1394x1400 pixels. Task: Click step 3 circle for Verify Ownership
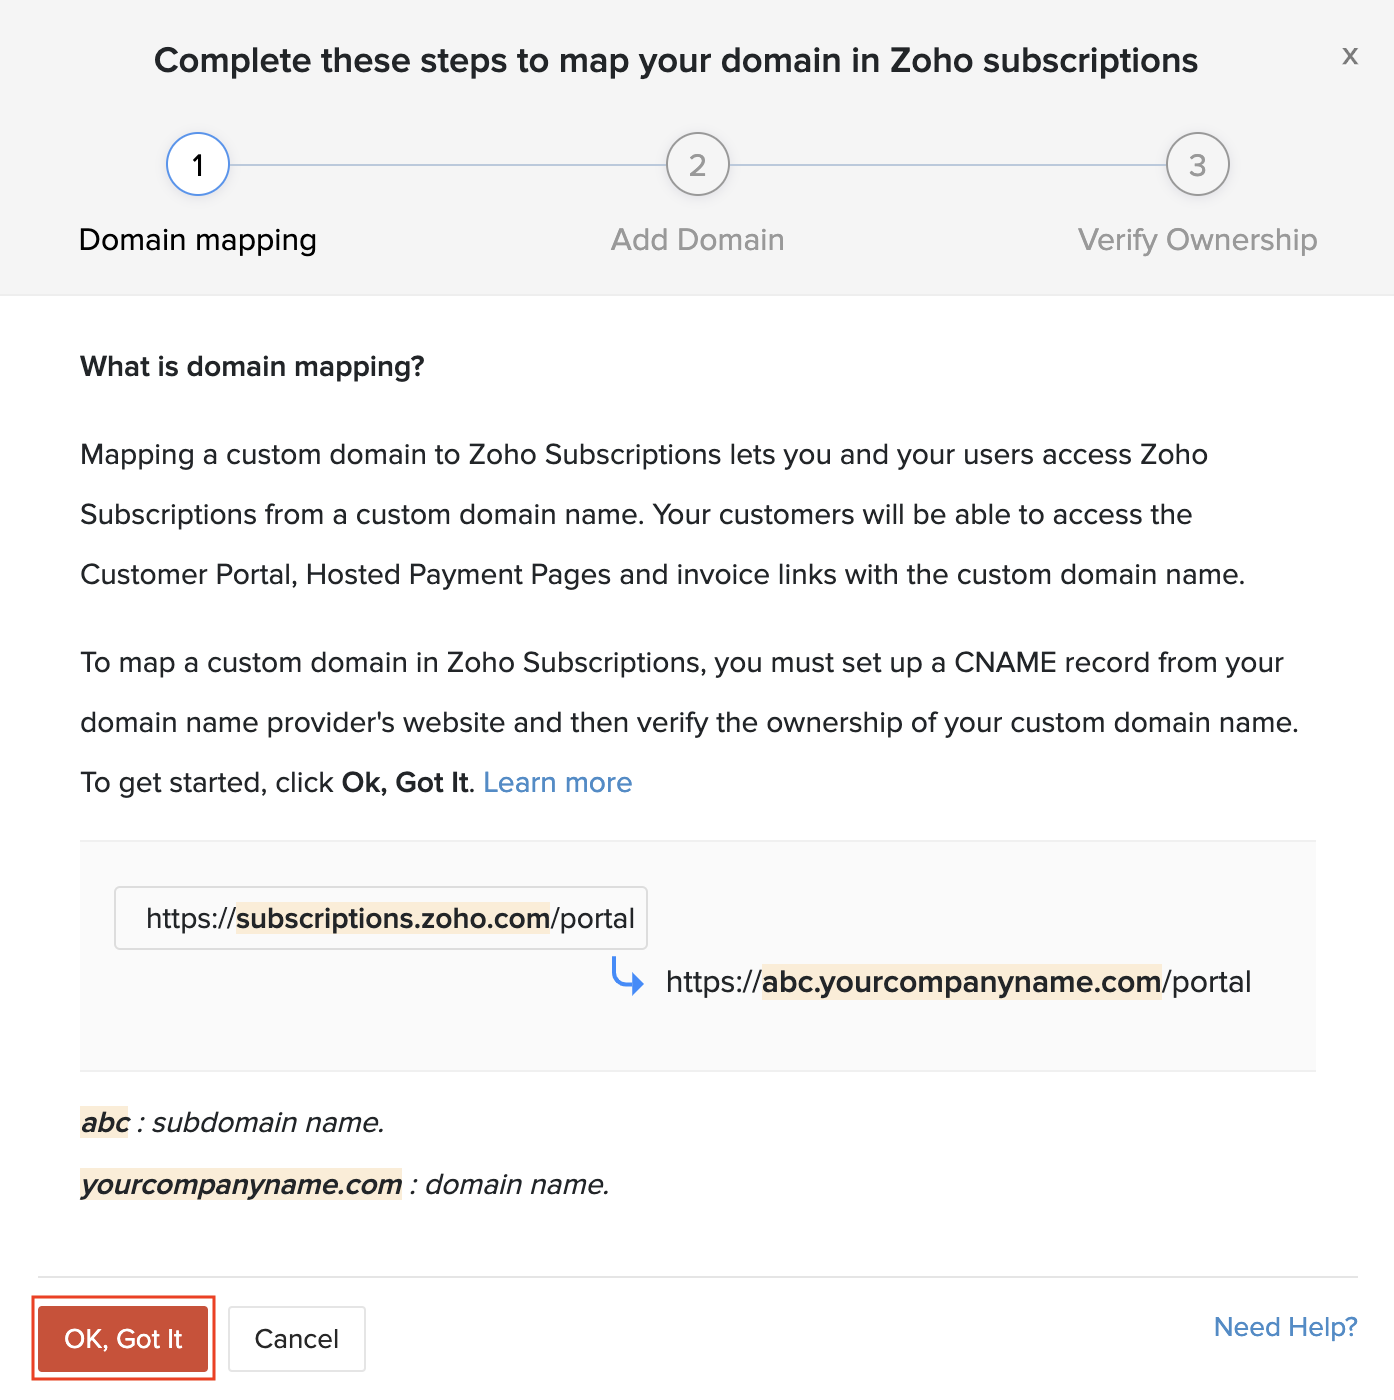pyautogui.click(x=1196, y=164)
